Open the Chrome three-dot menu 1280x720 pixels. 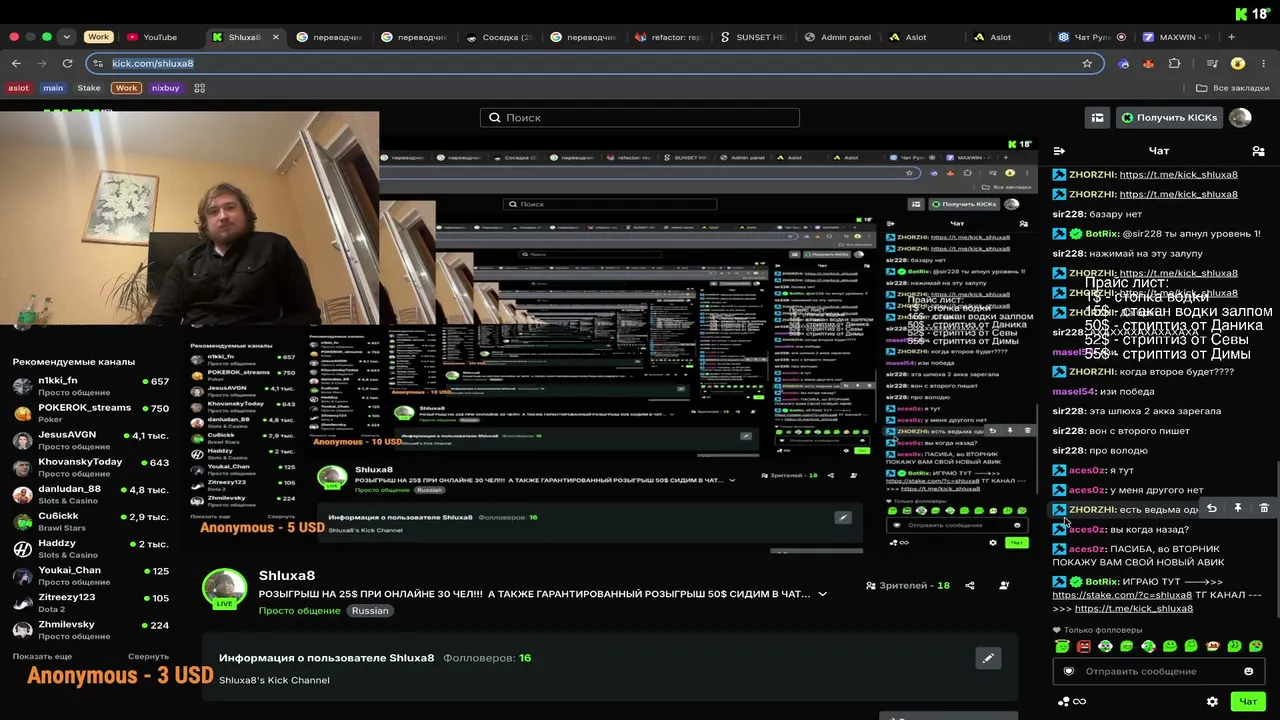coord(1263,63)
